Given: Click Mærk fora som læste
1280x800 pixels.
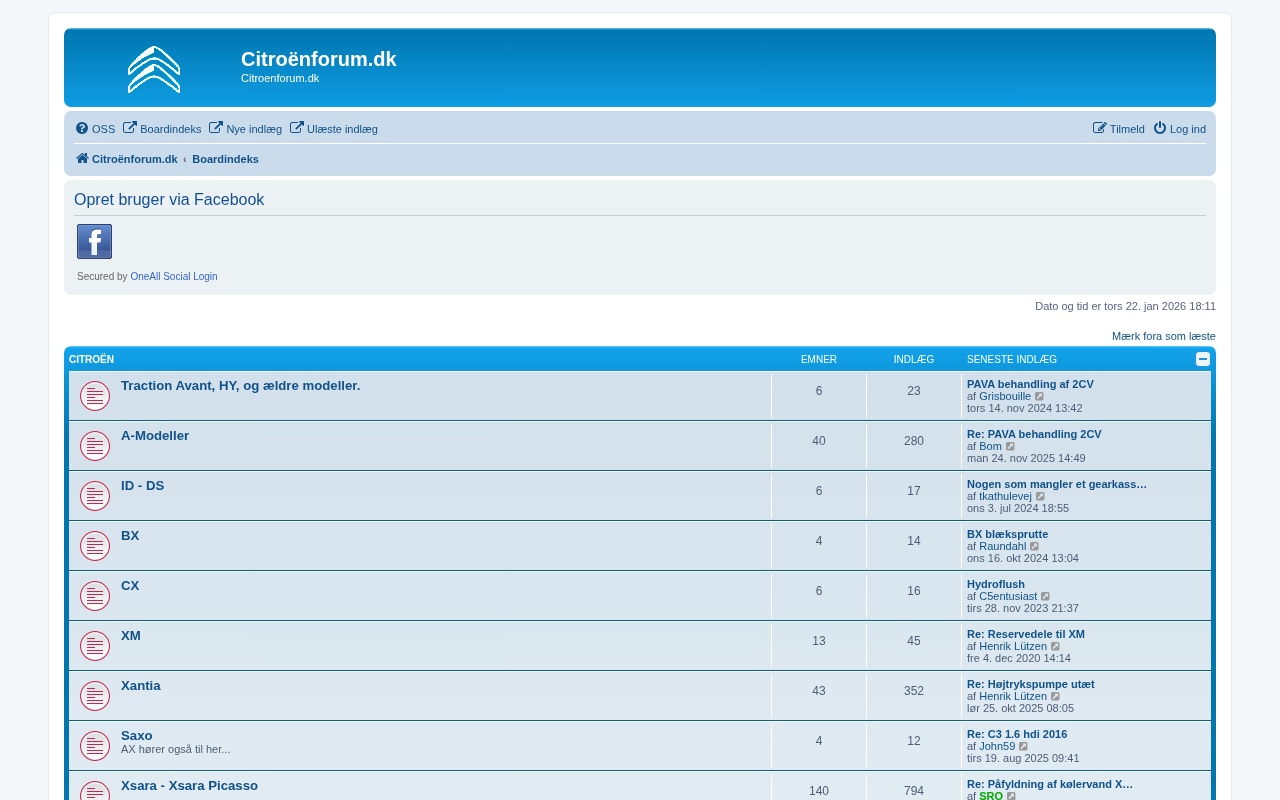Looking at the screenshot, I should click(1164, 336).
